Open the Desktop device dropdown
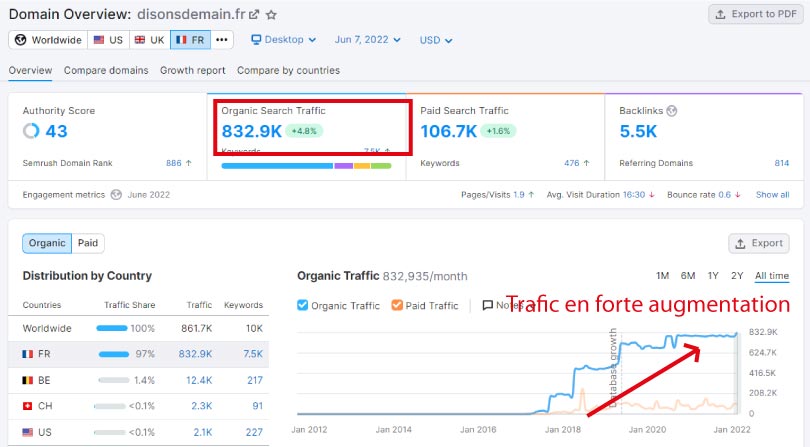Screen dimensions: 810x447 click(x=284, y=40)
